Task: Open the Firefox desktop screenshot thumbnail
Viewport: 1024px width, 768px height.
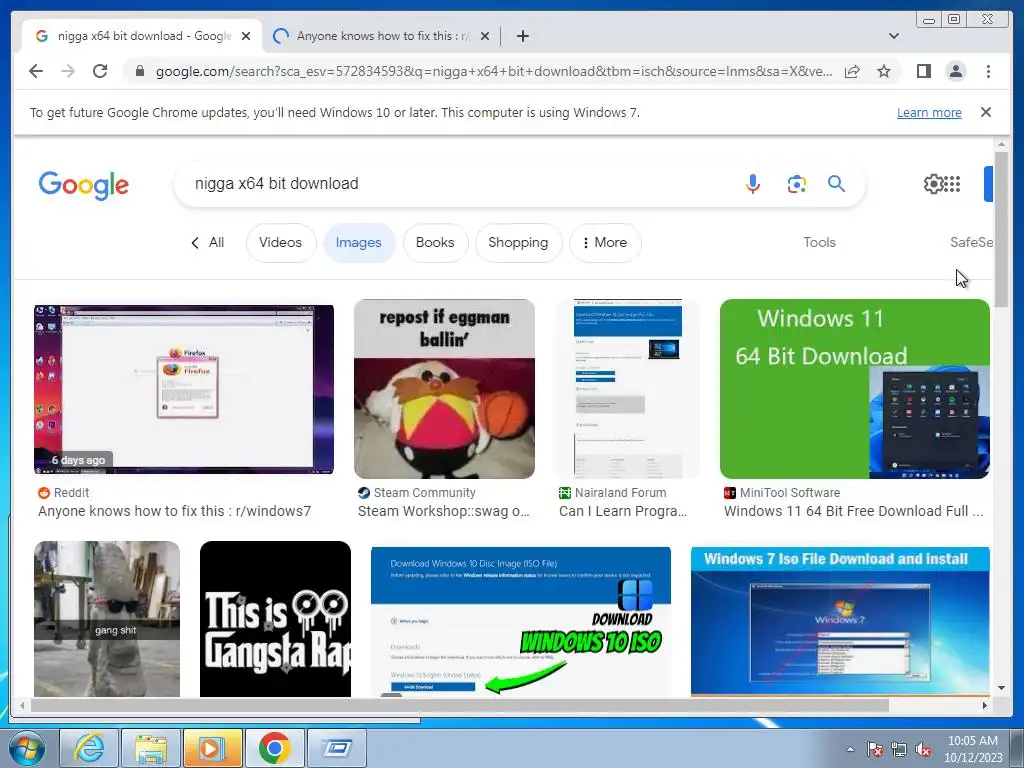Action: (x=184, y=389)
